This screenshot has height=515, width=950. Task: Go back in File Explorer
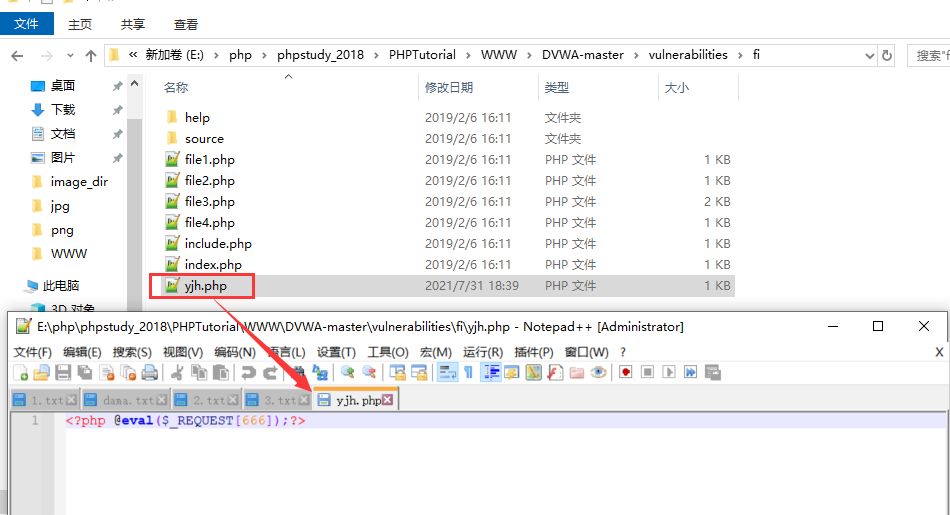point(17,56)
